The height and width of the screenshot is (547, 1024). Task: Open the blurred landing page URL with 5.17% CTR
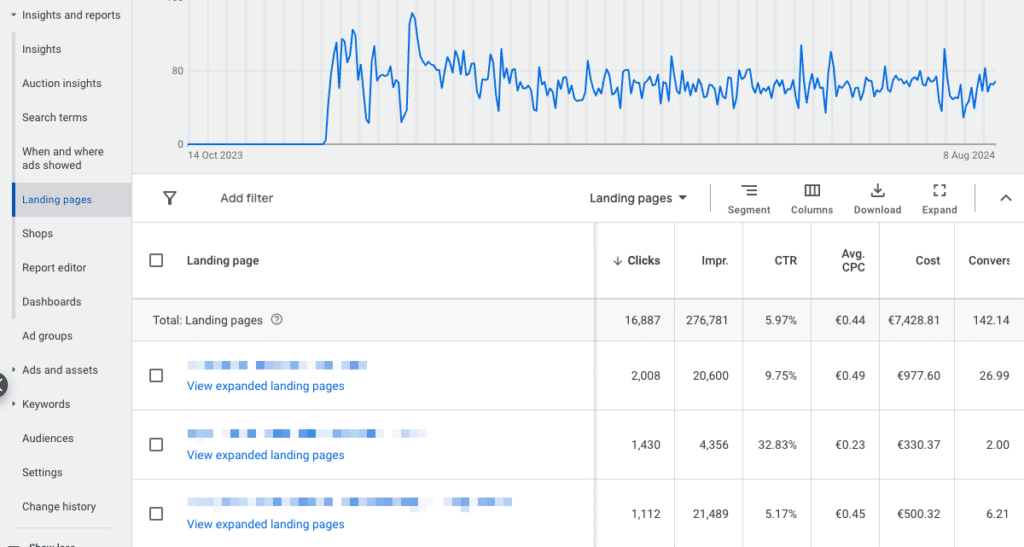[349, 502]
